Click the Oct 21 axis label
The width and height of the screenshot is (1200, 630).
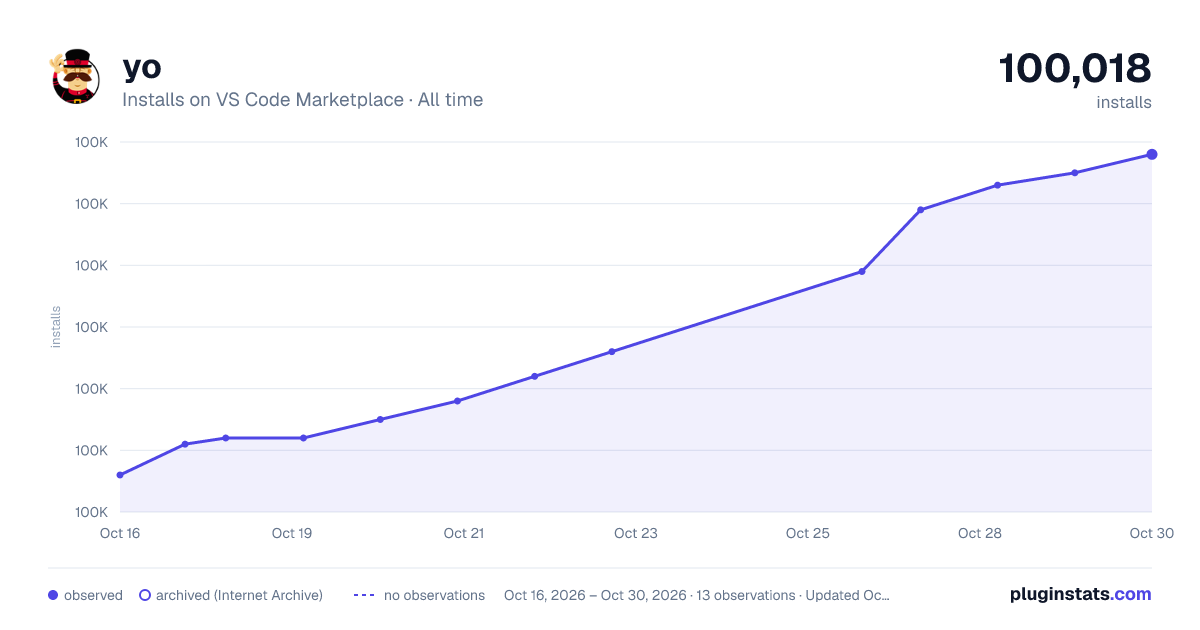(464, 533)
